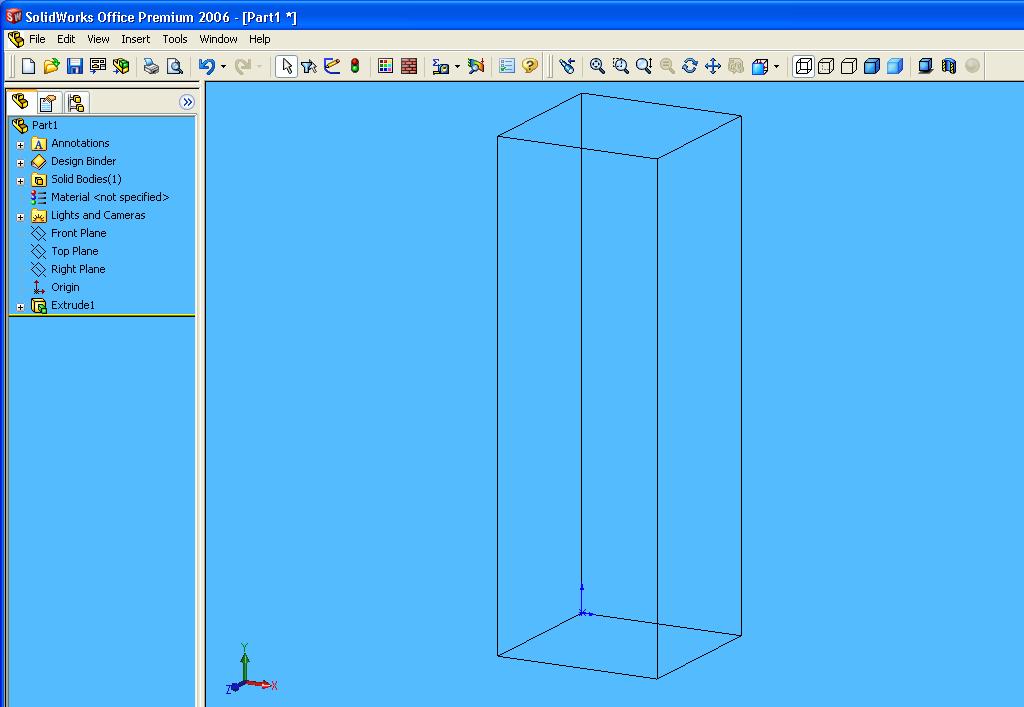Switch to the PropertyManager tab
Screen dimensions: 1024x707
(x=48, y=102)
